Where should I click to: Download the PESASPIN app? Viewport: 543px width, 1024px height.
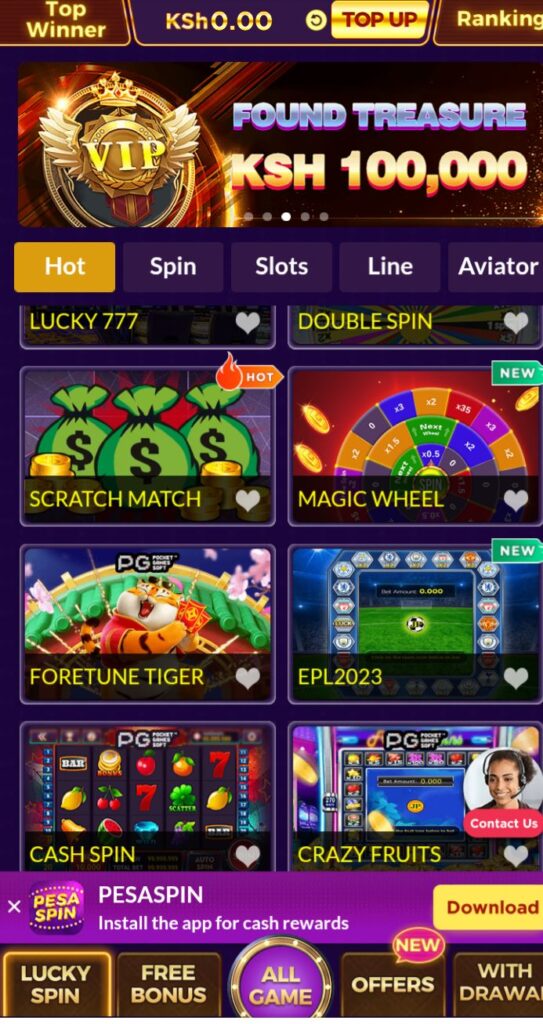491,907
